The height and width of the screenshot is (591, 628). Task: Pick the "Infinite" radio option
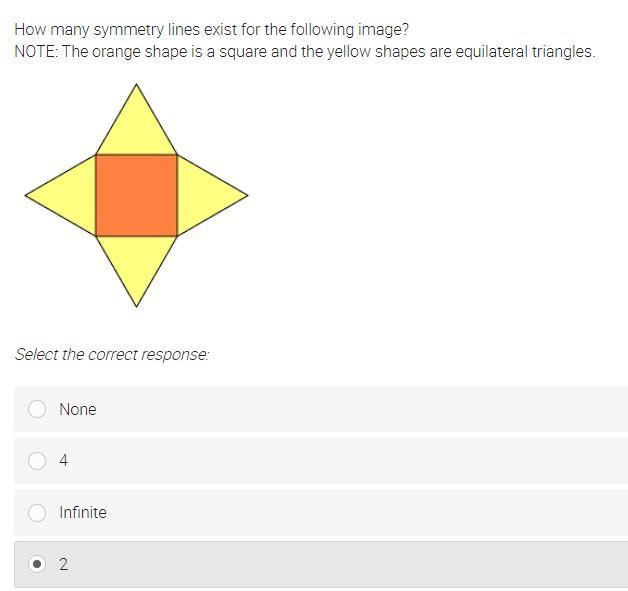pos(37,513)
